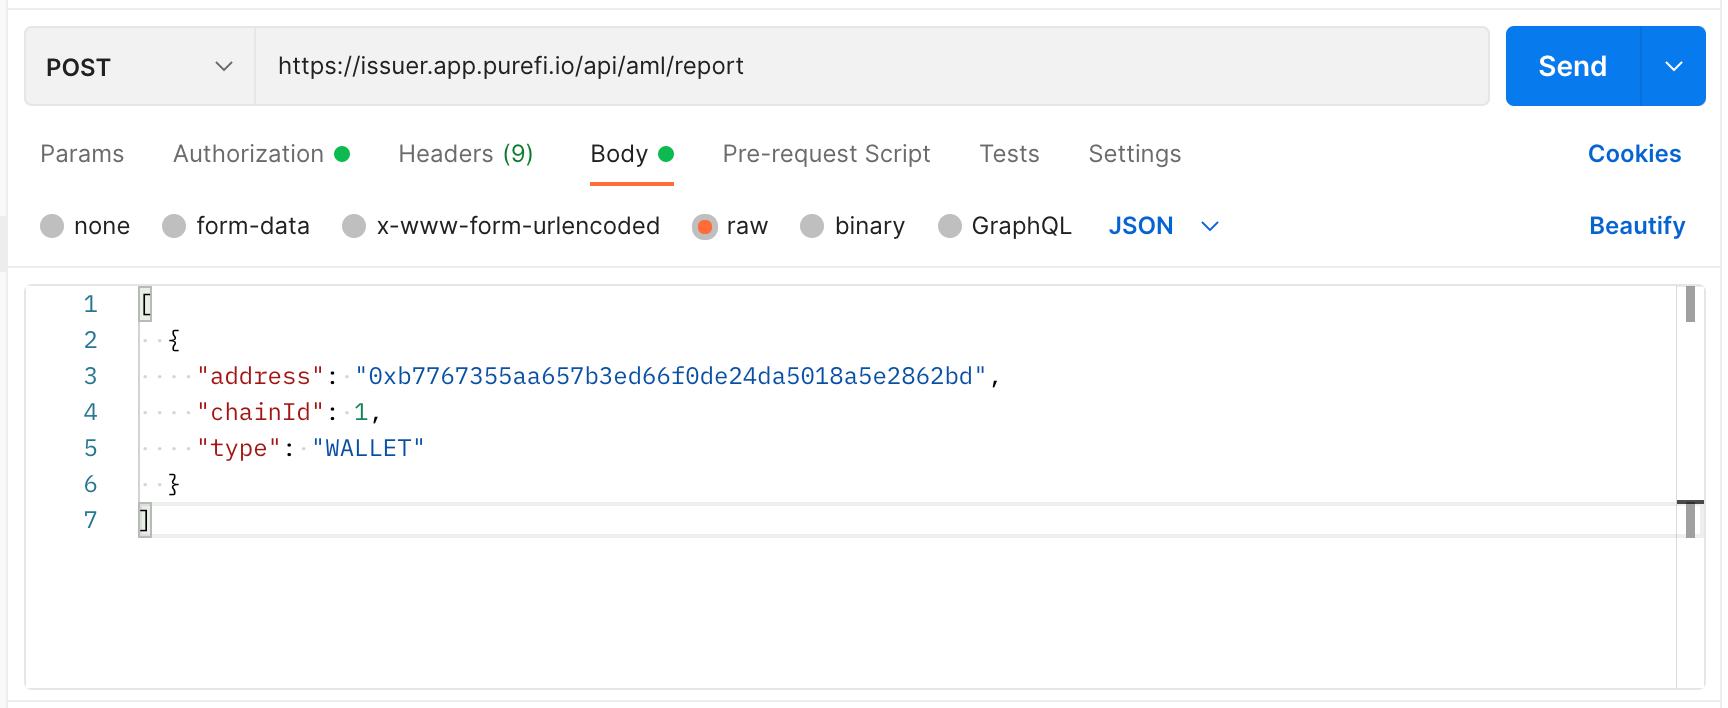Beautify the JSON body
This screenshot has height=708, width=1728.
click(x=1637, y=226)
